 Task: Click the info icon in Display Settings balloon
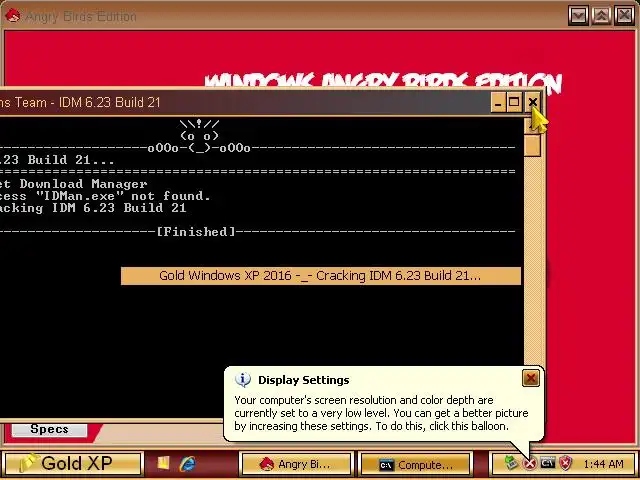tap(243, 380)
